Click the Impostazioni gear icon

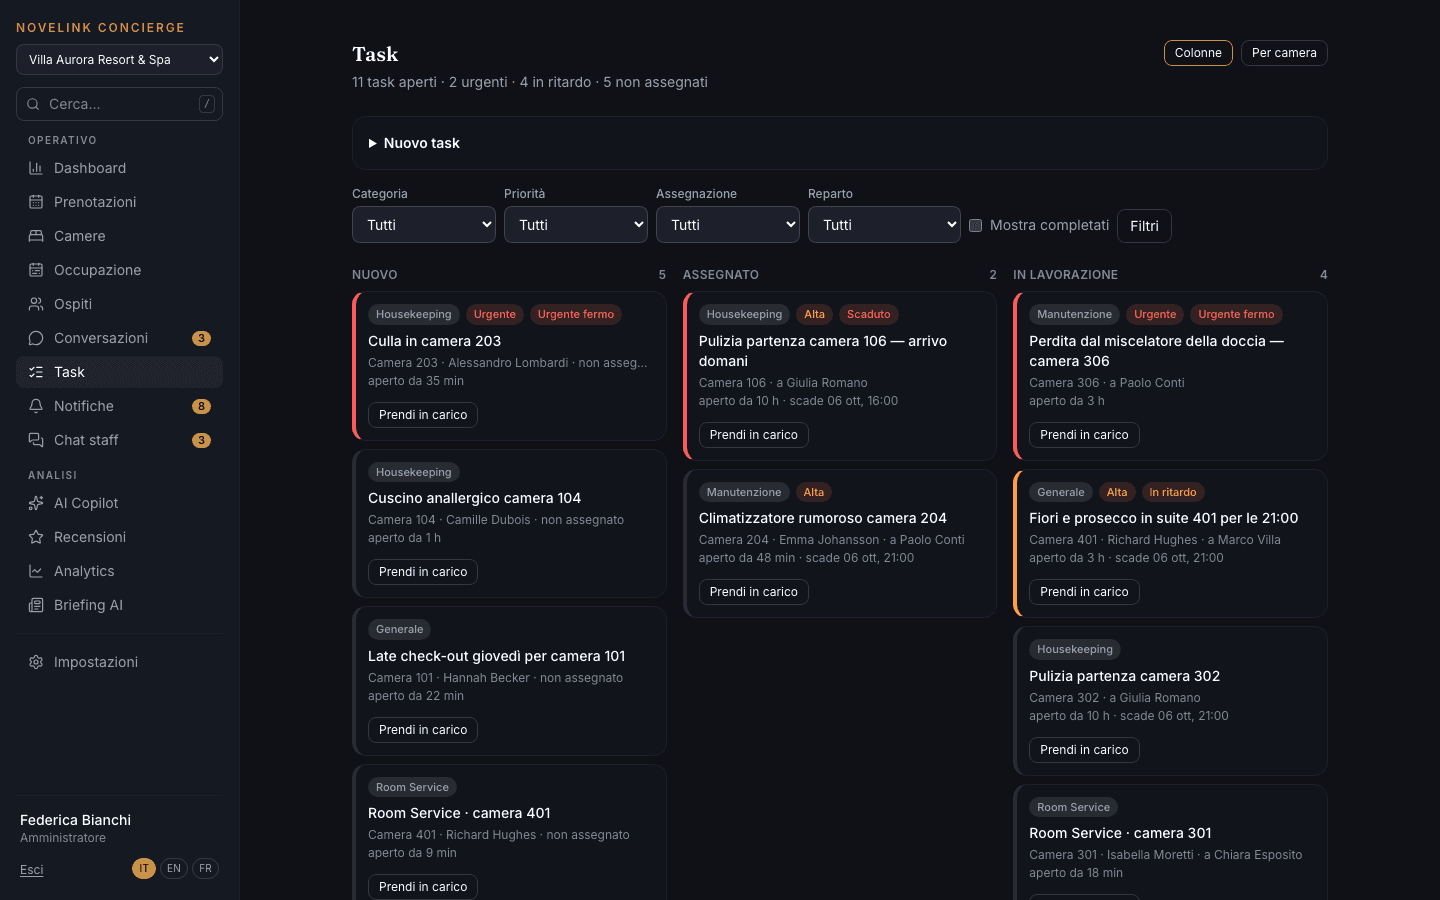tap(36, 662)
